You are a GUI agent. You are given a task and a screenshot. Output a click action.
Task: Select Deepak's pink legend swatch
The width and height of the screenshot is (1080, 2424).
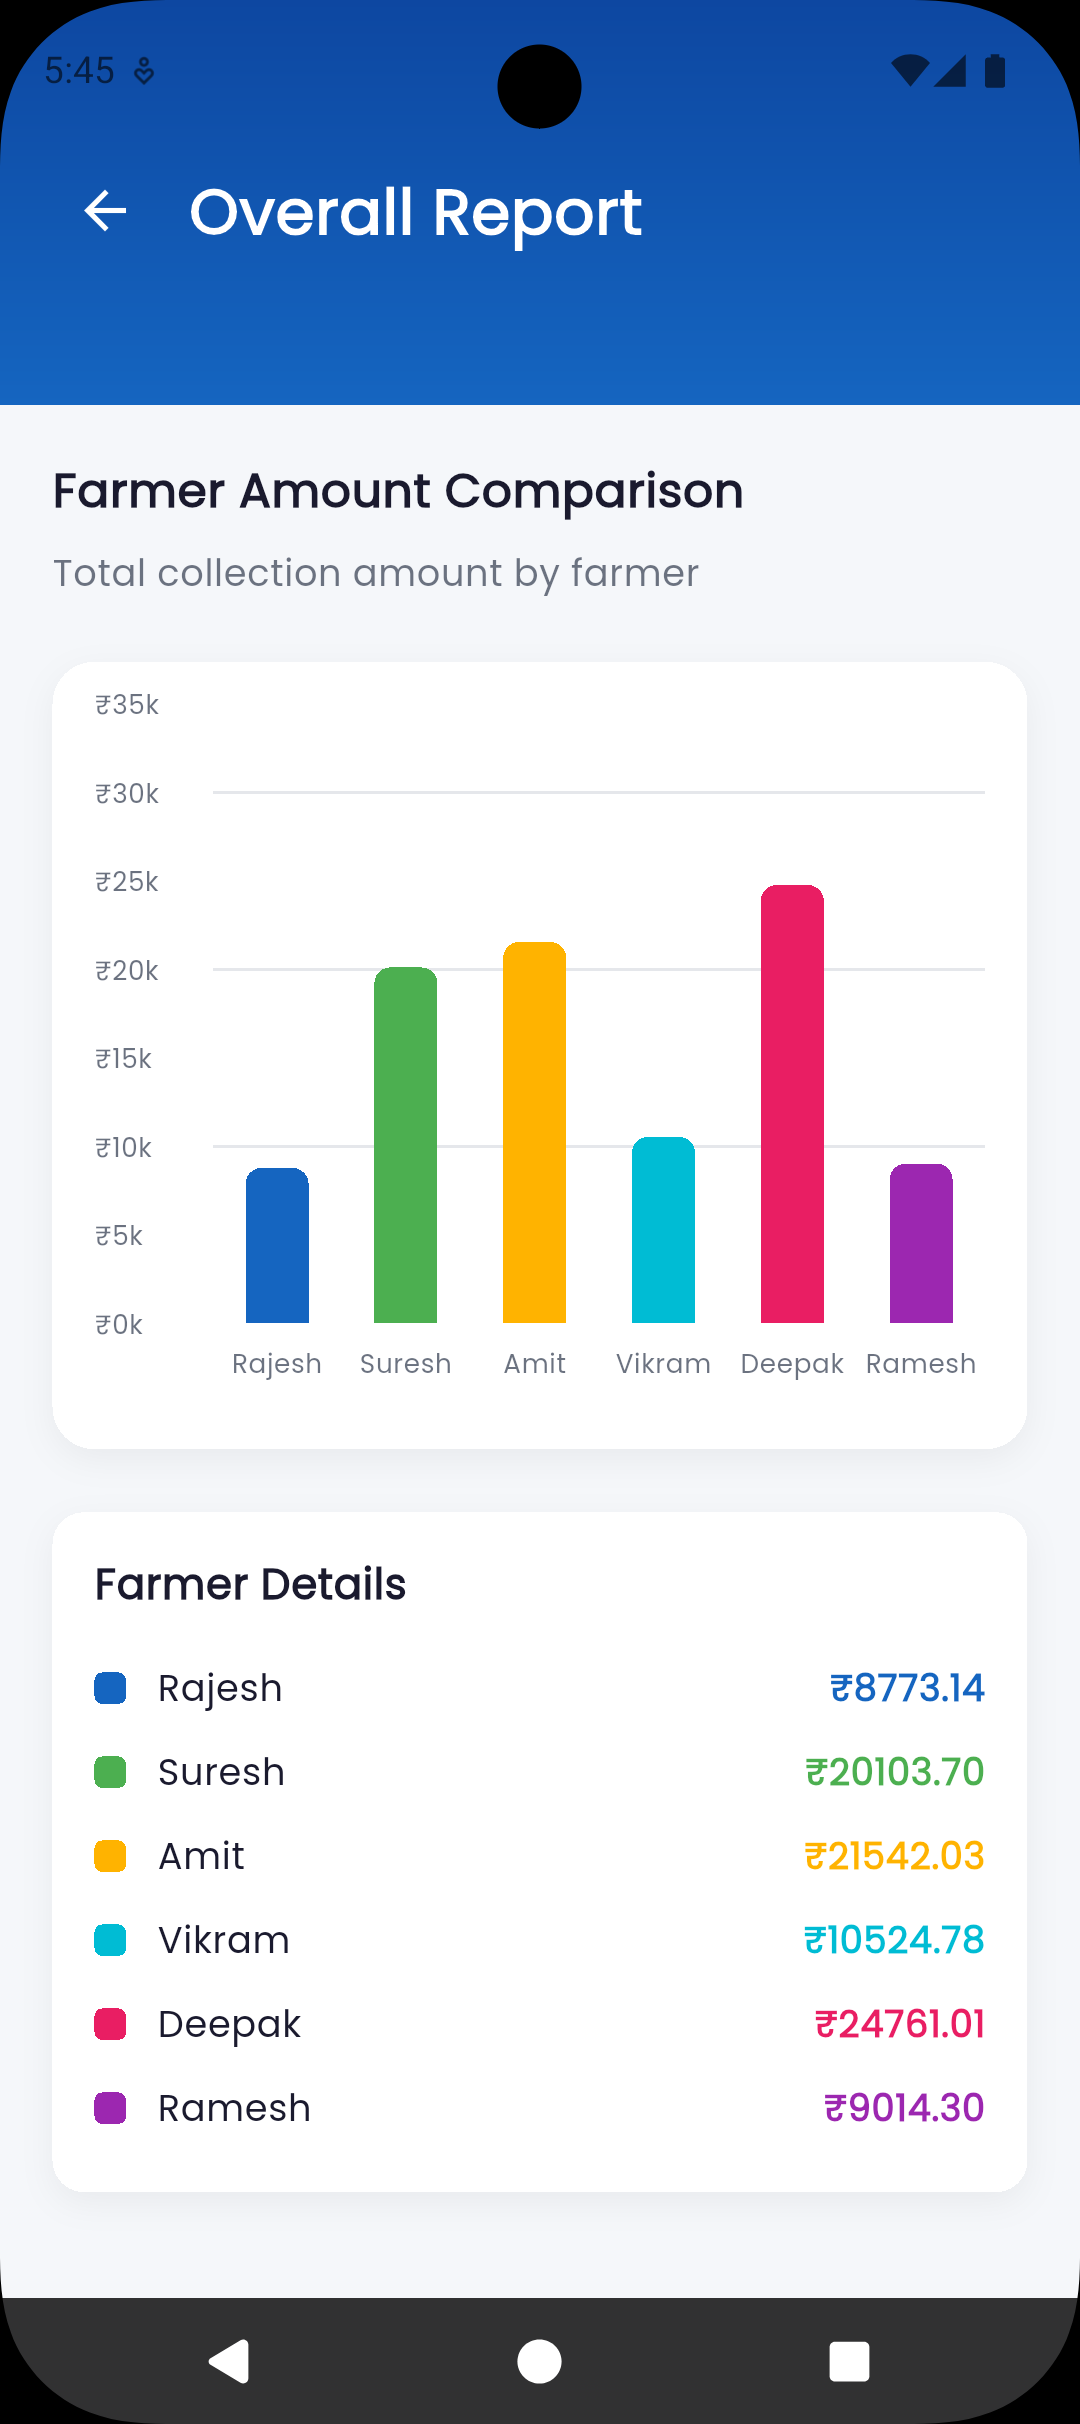coord(110,2023)
